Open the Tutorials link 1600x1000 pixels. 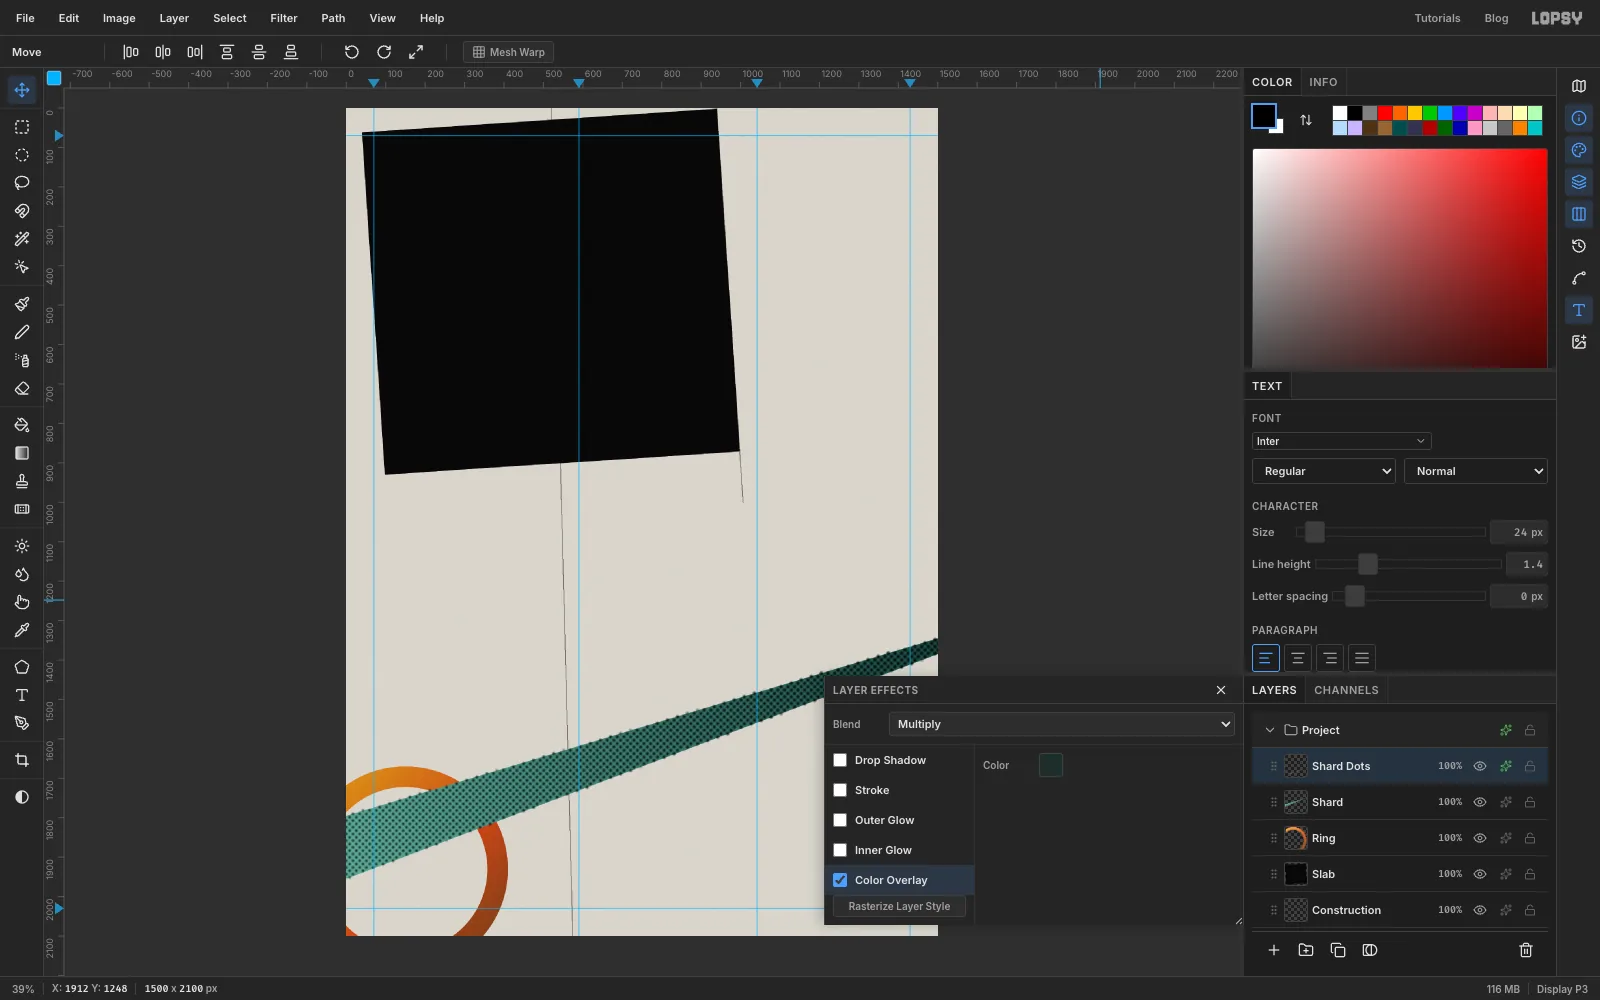click(1437, 18)
